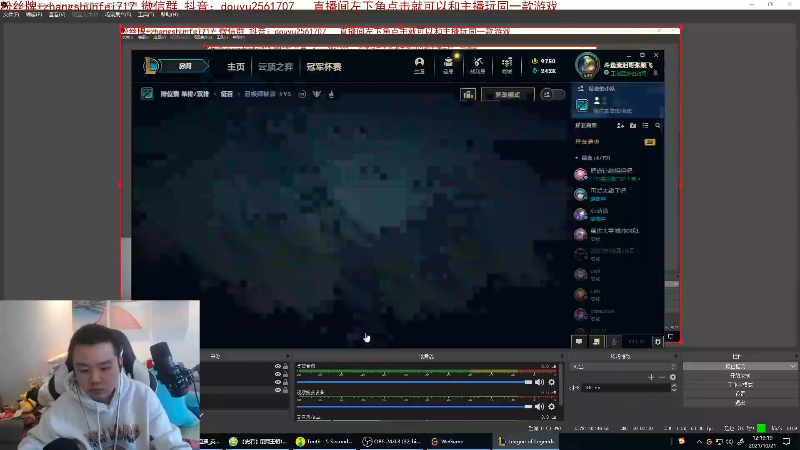The height and width of the screenshot is (450, 800).
Task: Open the 编辑 menu in OBS
Action: [x=34, y=15]
